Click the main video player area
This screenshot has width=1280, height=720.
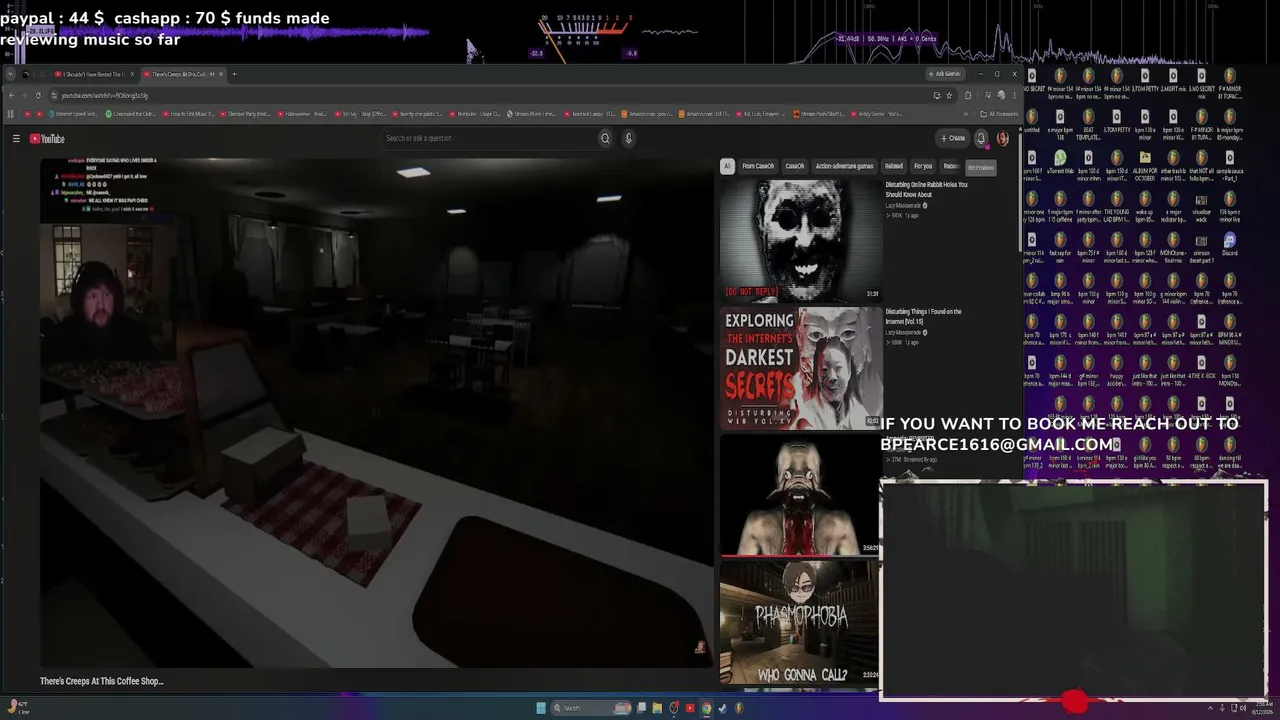376,412
